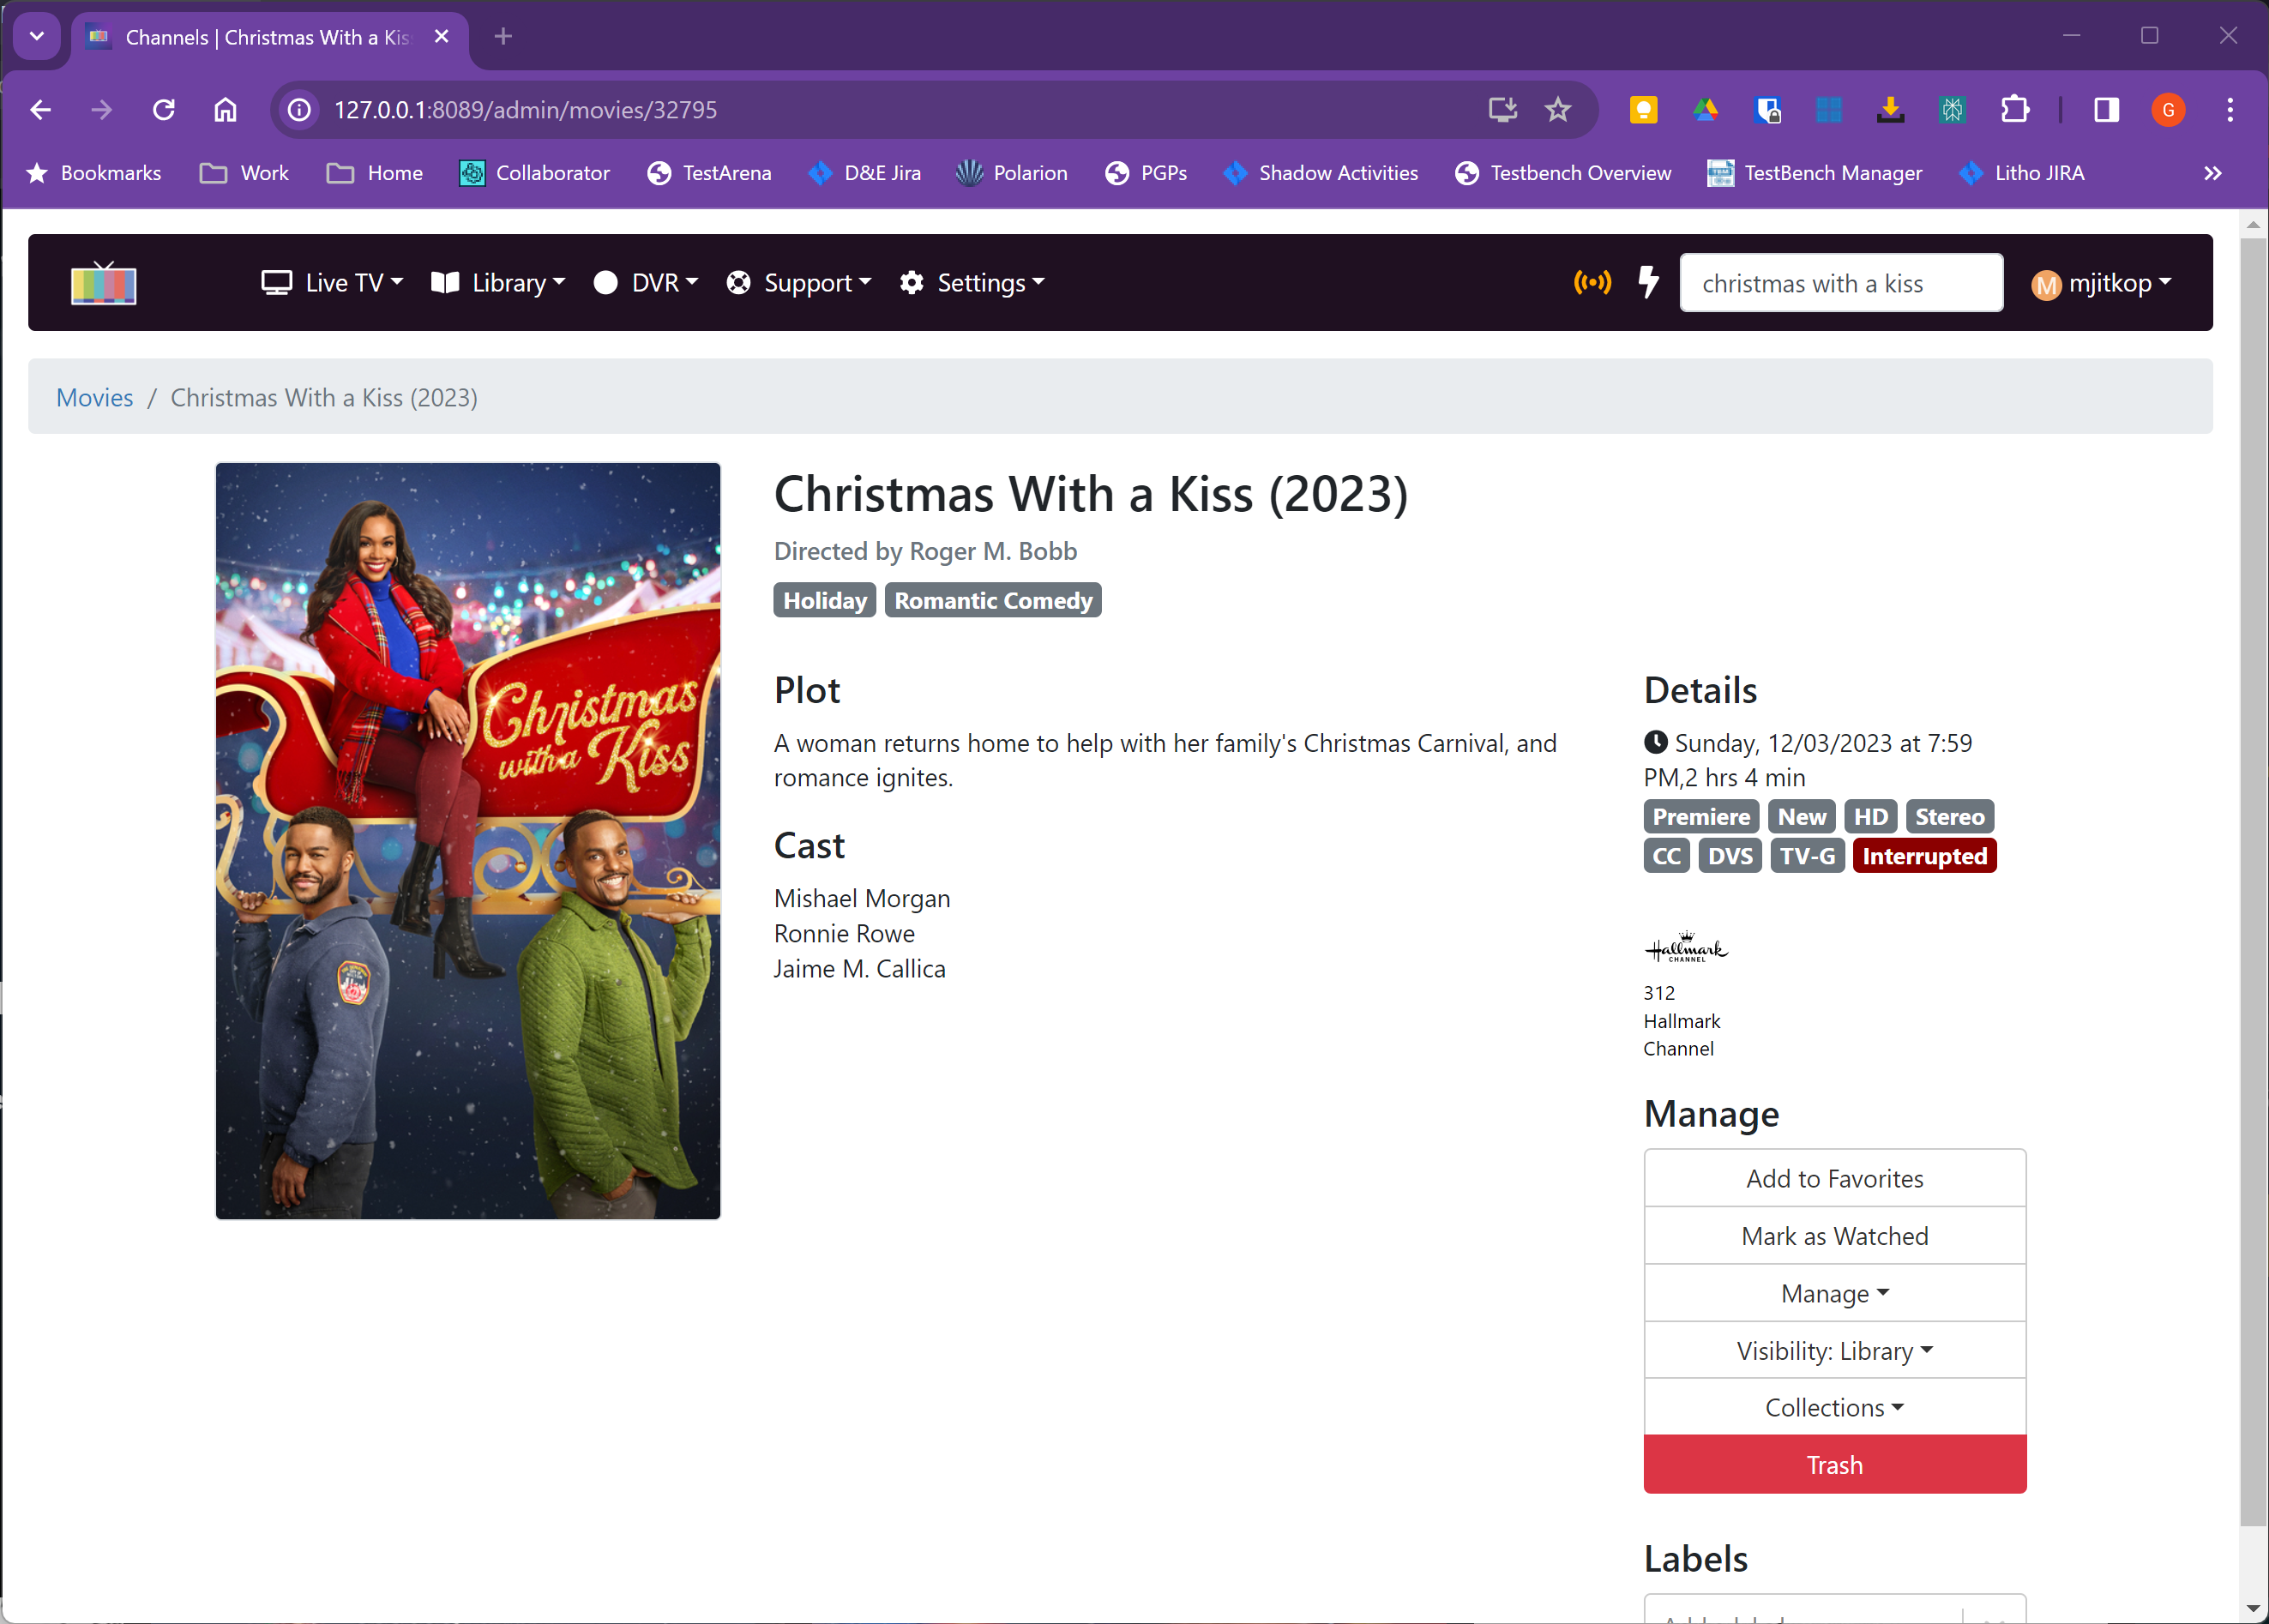
Task: Click the browser reload icon
Action: [x=164, y=110]
